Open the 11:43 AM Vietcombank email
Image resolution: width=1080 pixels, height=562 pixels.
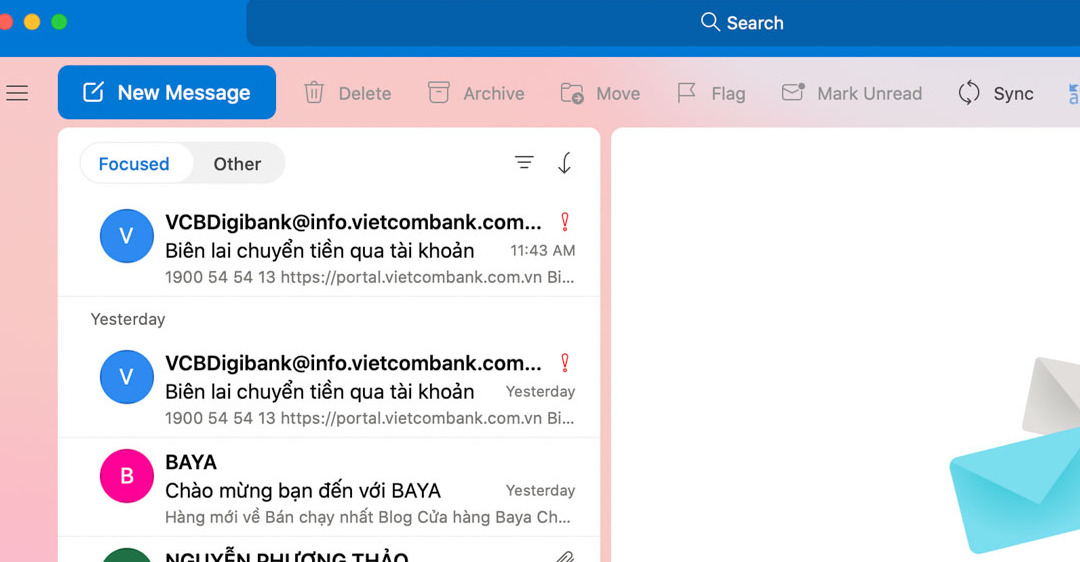pos(329,248)
